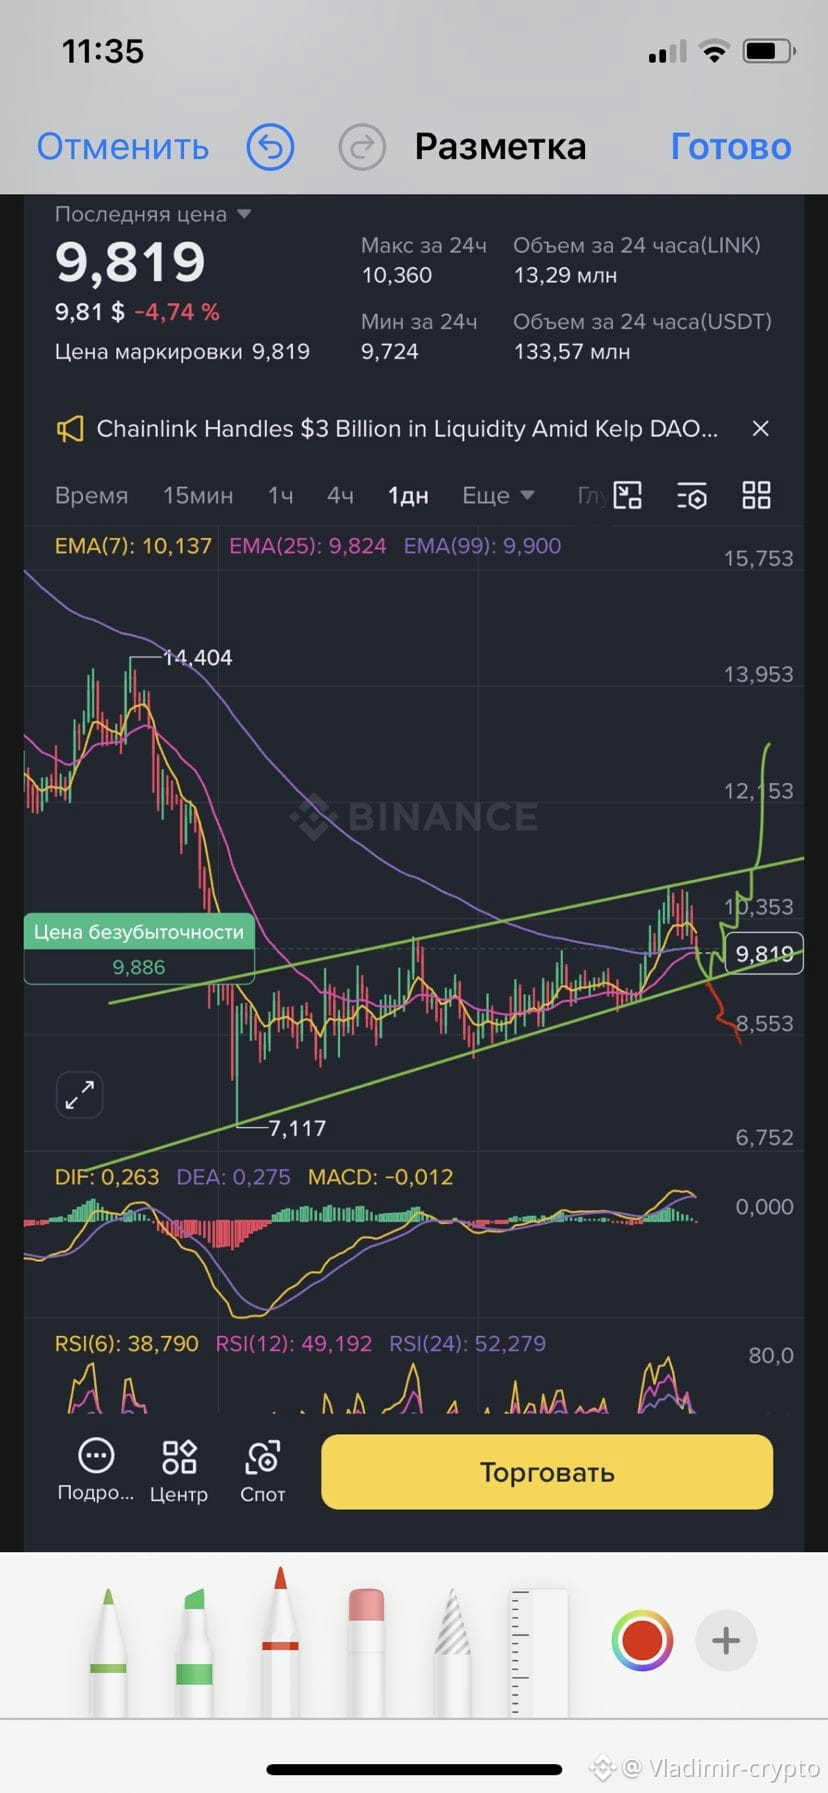Tap the EMA(7): 10,137 indicator label
This screenshot has height=1793, width=828.
click(133, 546)
